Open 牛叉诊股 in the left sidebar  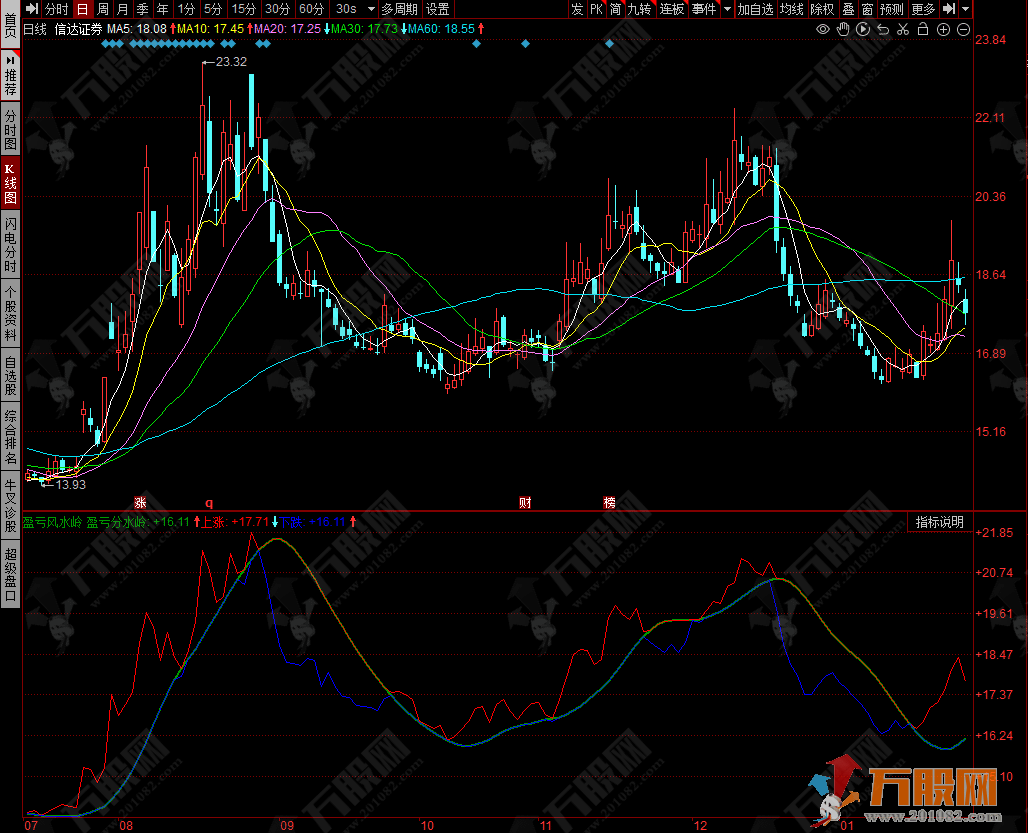click(x=10, y=505)
